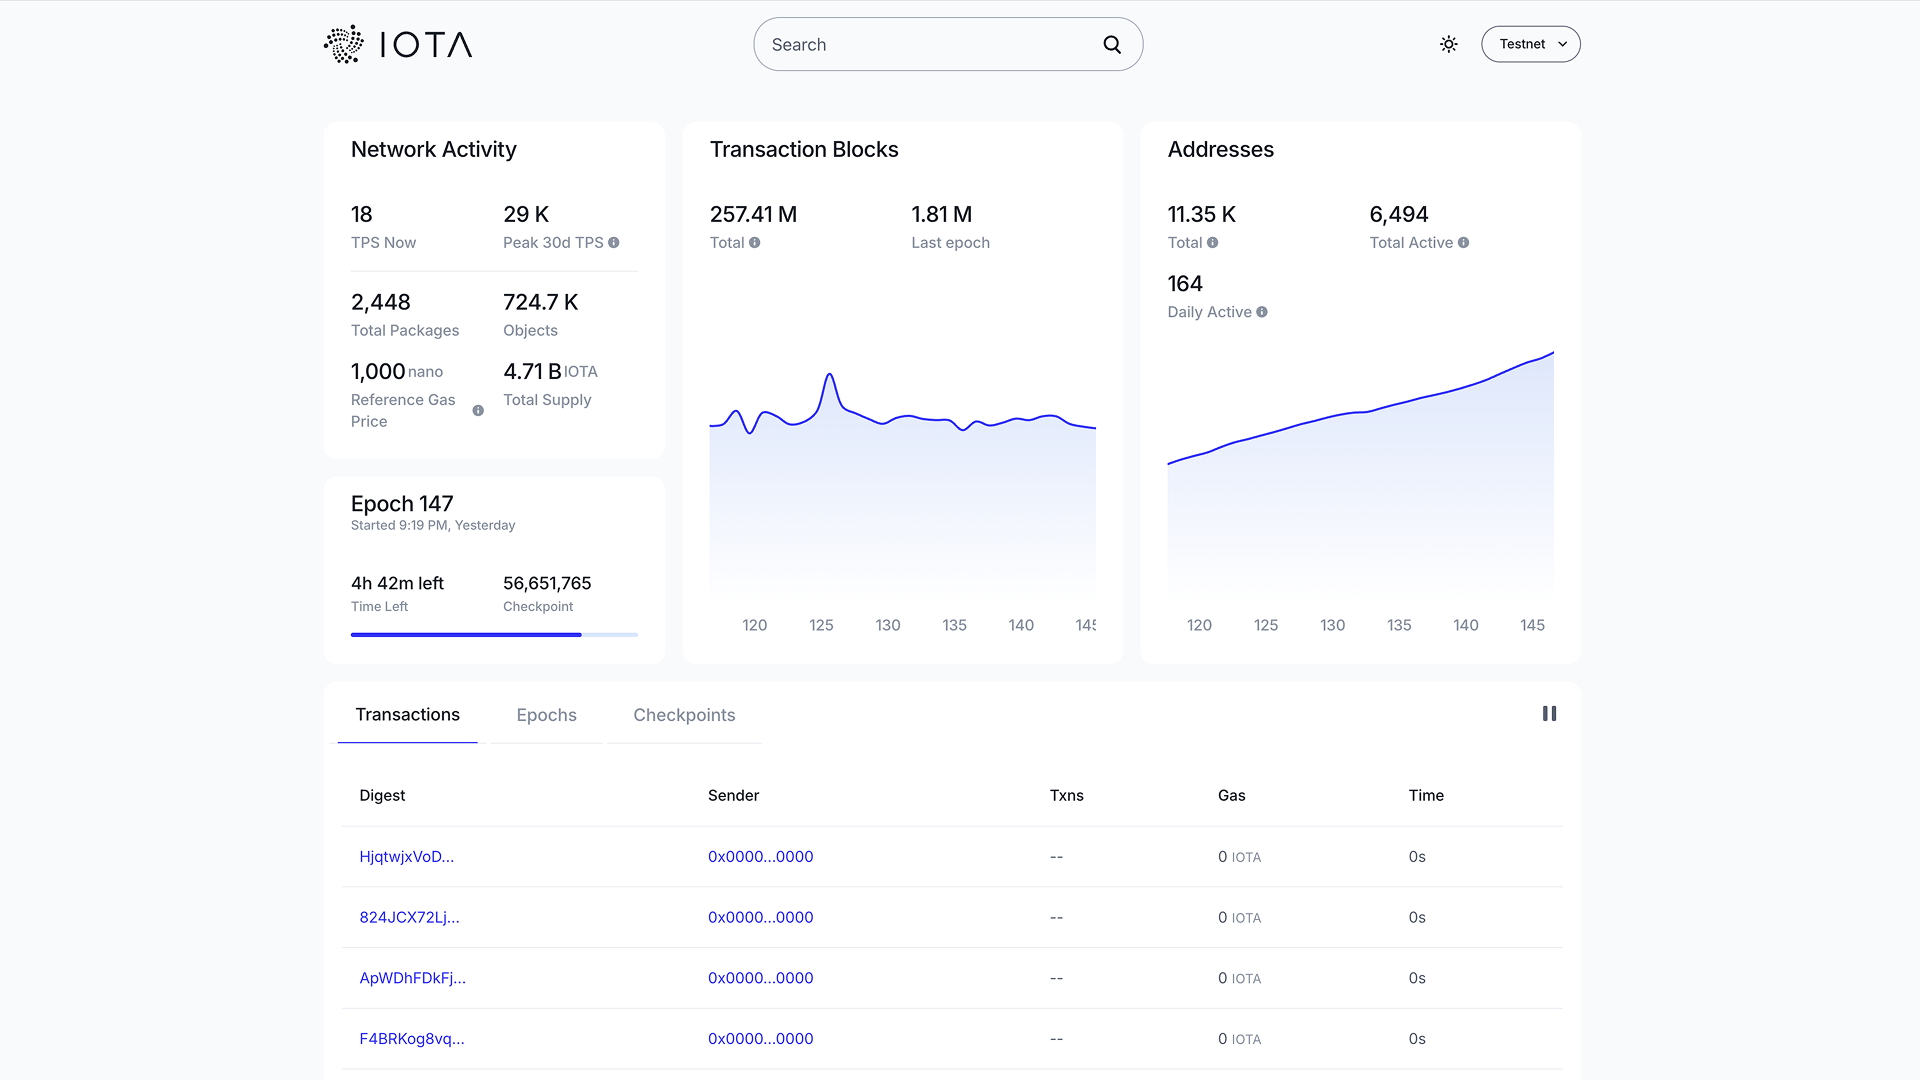Click the search magnifier icon
1920x1080 pixels.
point(1112,44)
